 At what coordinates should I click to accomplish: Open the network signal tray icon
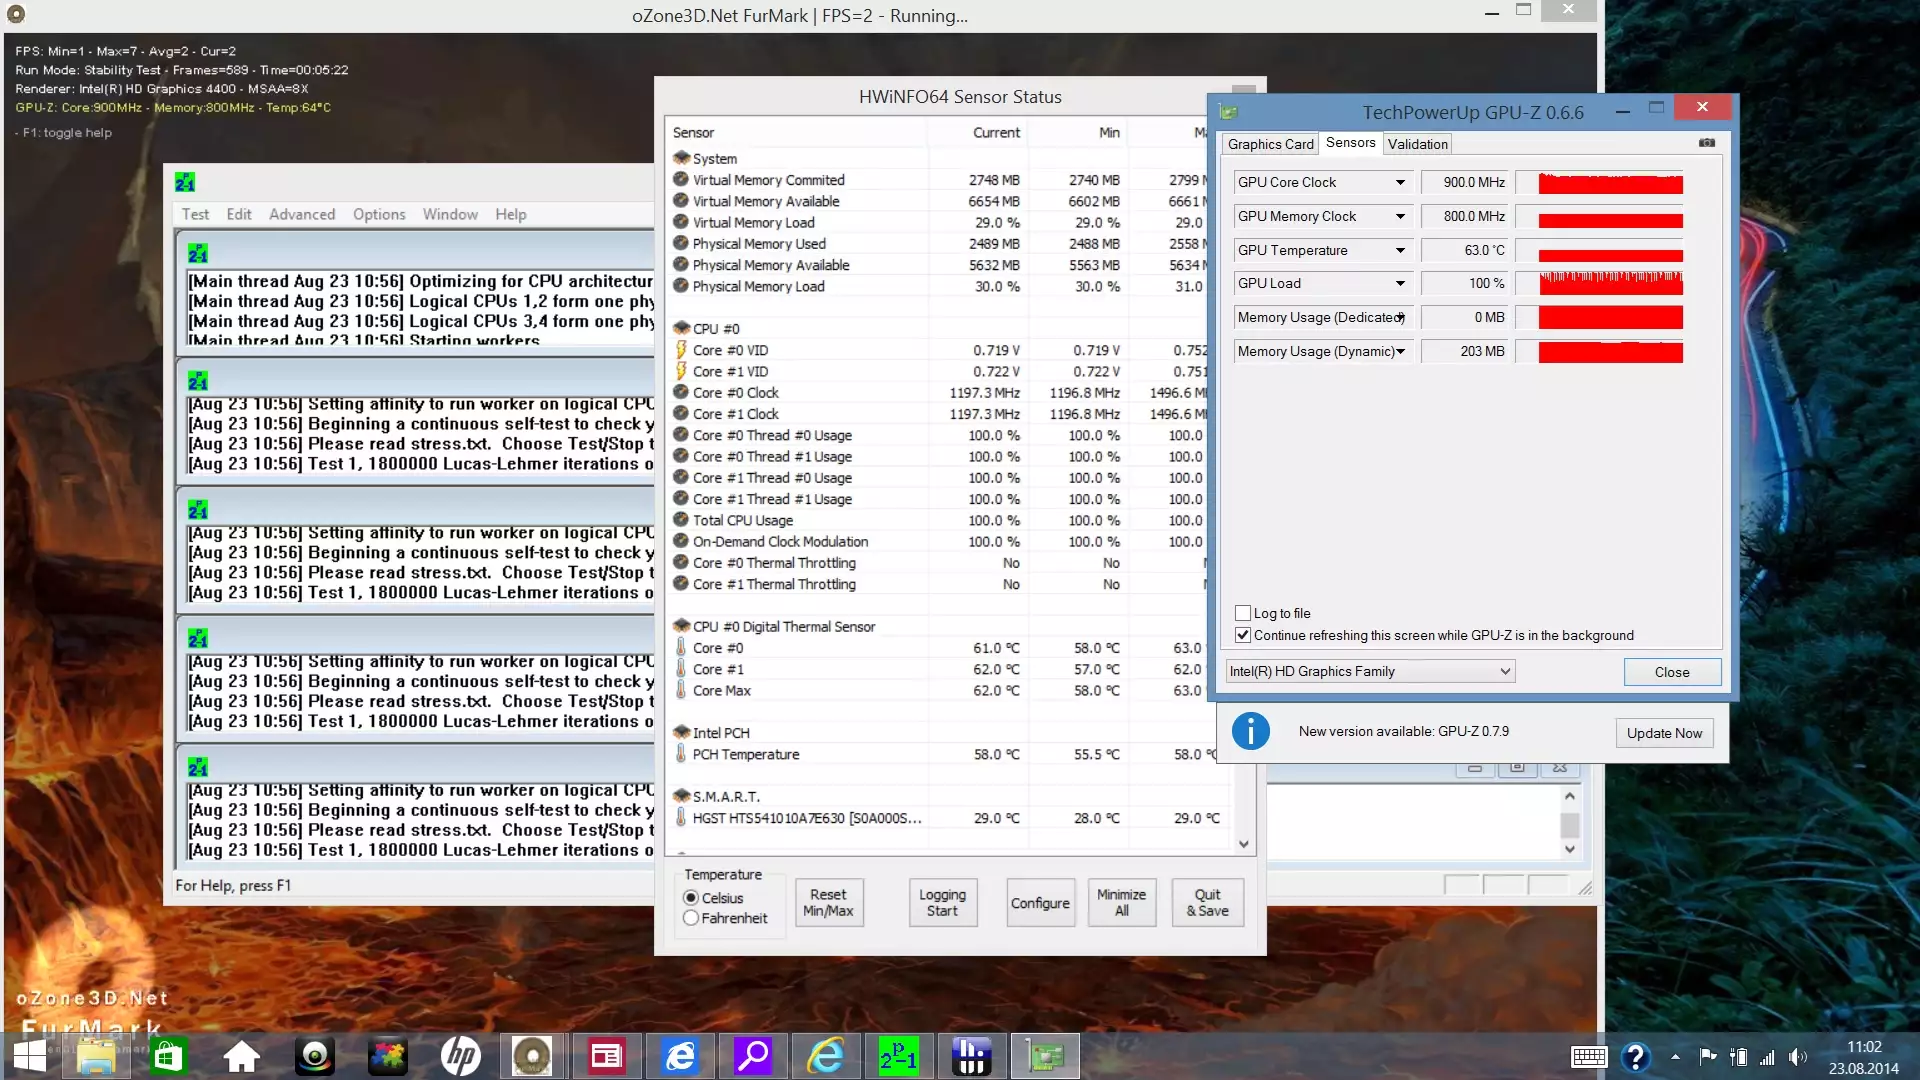[1768, 1057]
